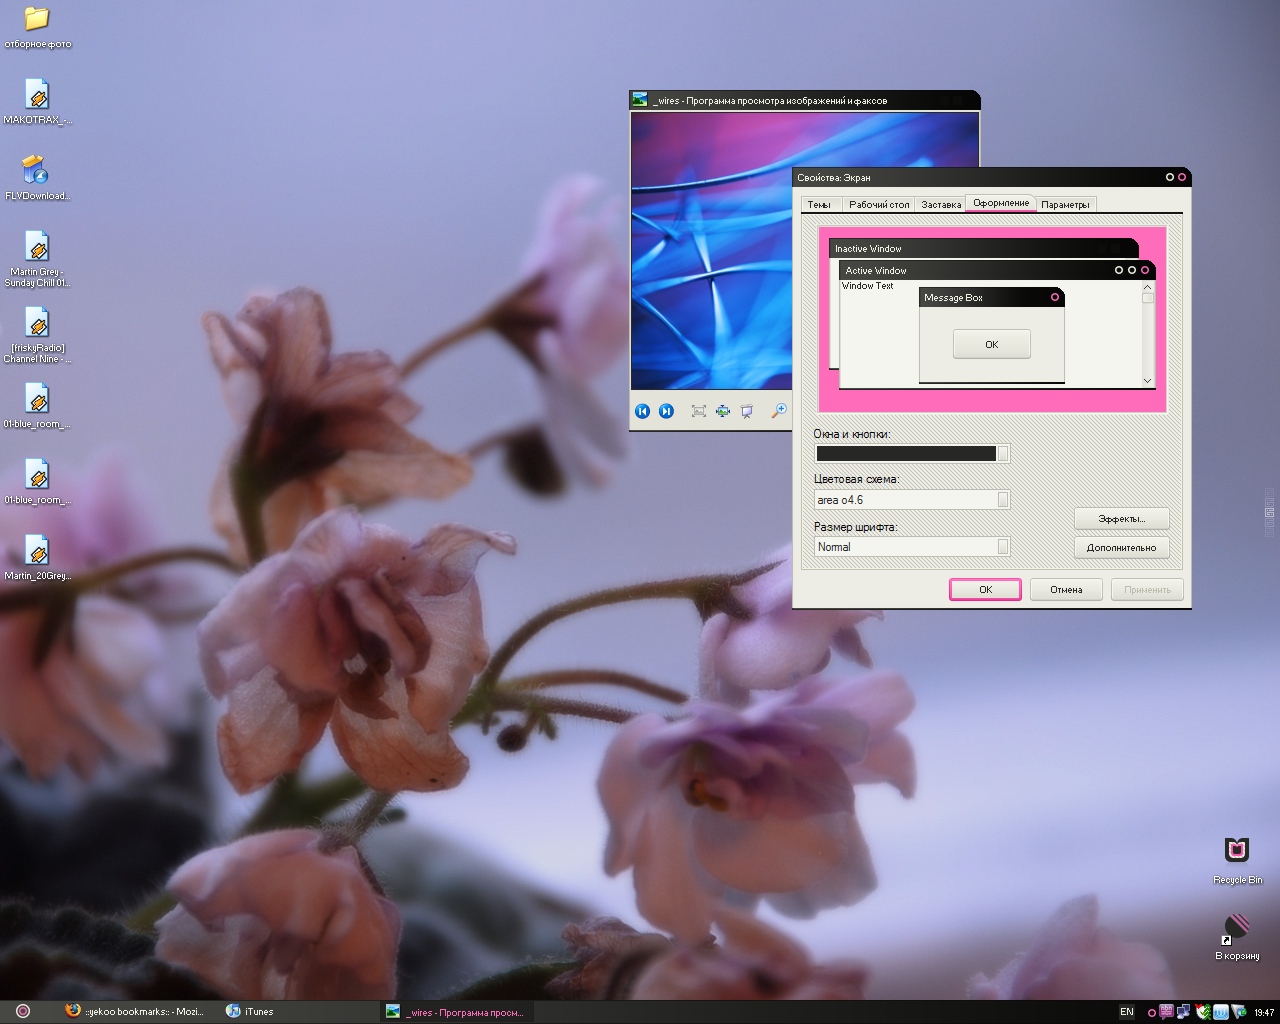Expand the Размер шрифта dropdown
This screenshot has height=1024, width=1280.
pos(1003,547)
